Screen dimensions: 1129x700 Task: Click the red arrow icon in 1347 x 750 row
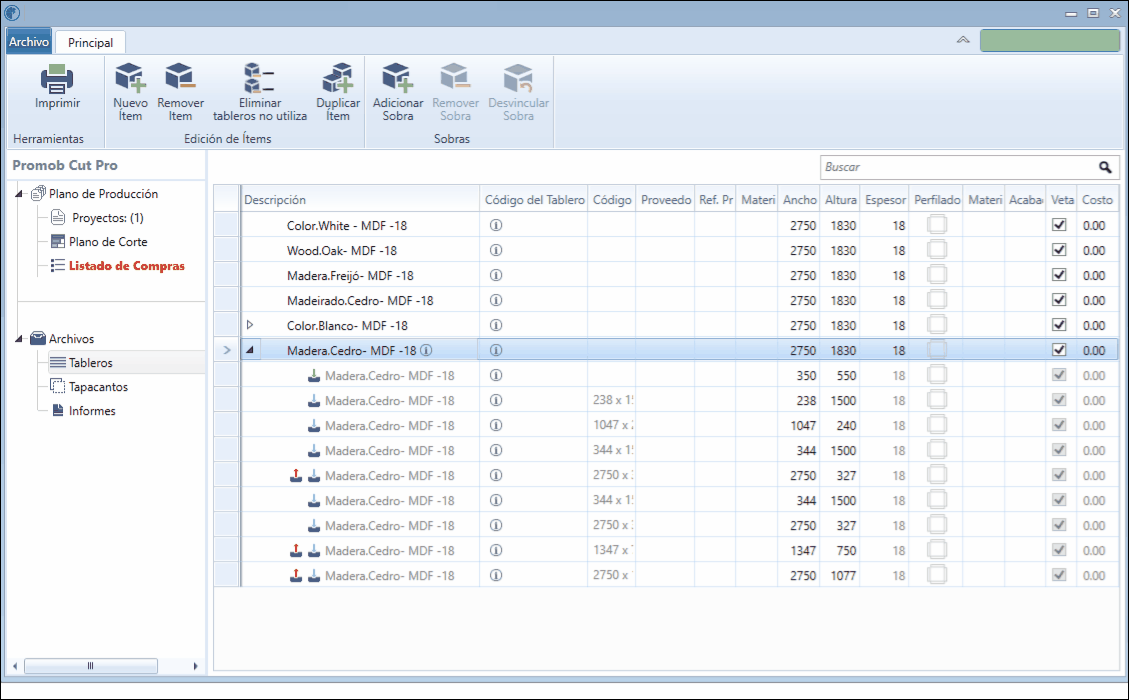click(x=296, y=550)
